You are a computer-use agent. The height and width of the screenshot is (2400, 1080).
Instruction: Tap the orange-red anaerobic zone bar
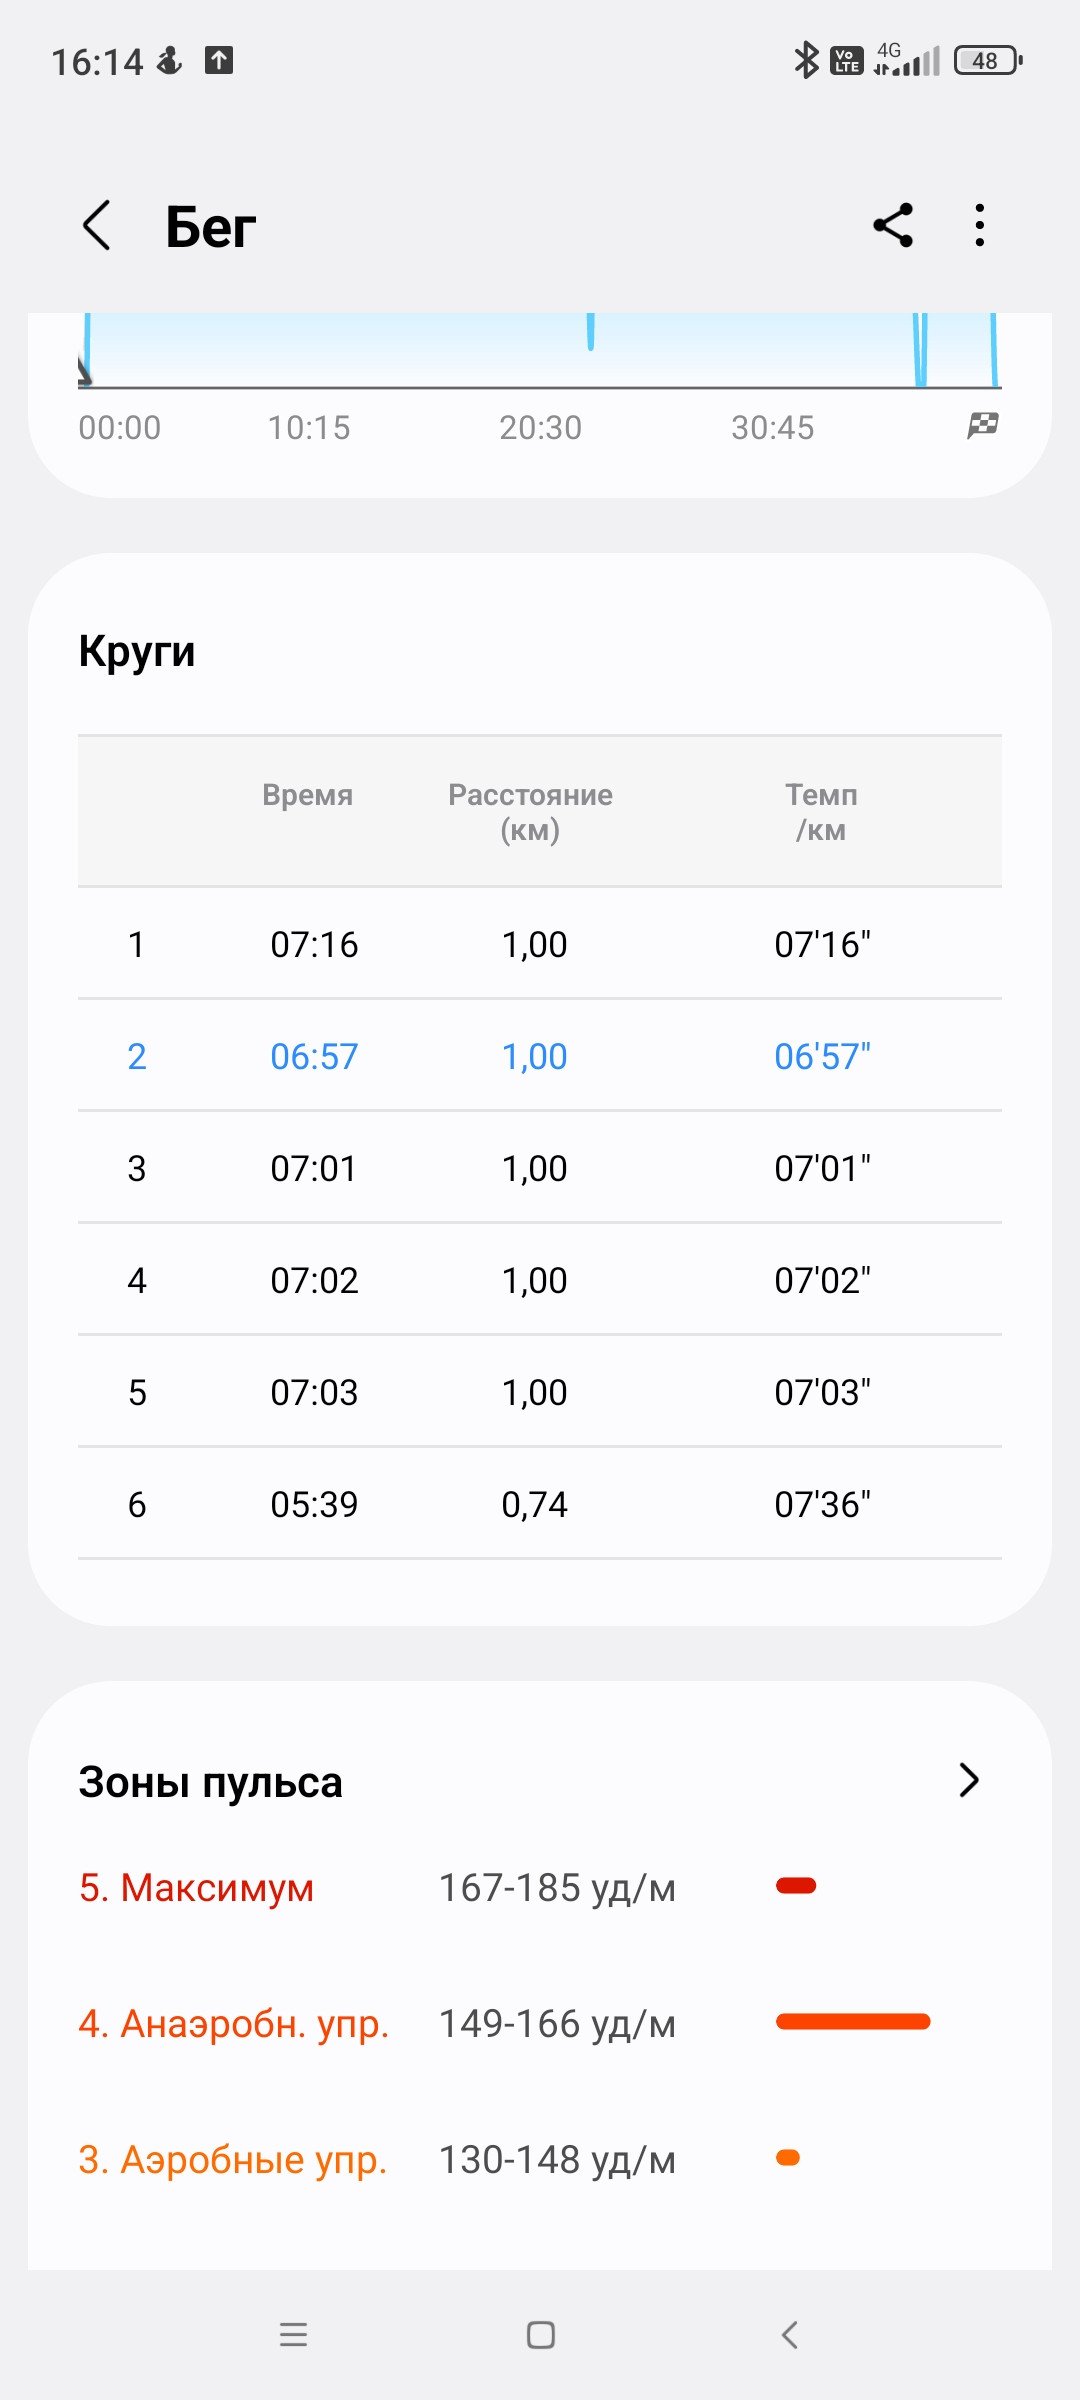click(853, 2022)
